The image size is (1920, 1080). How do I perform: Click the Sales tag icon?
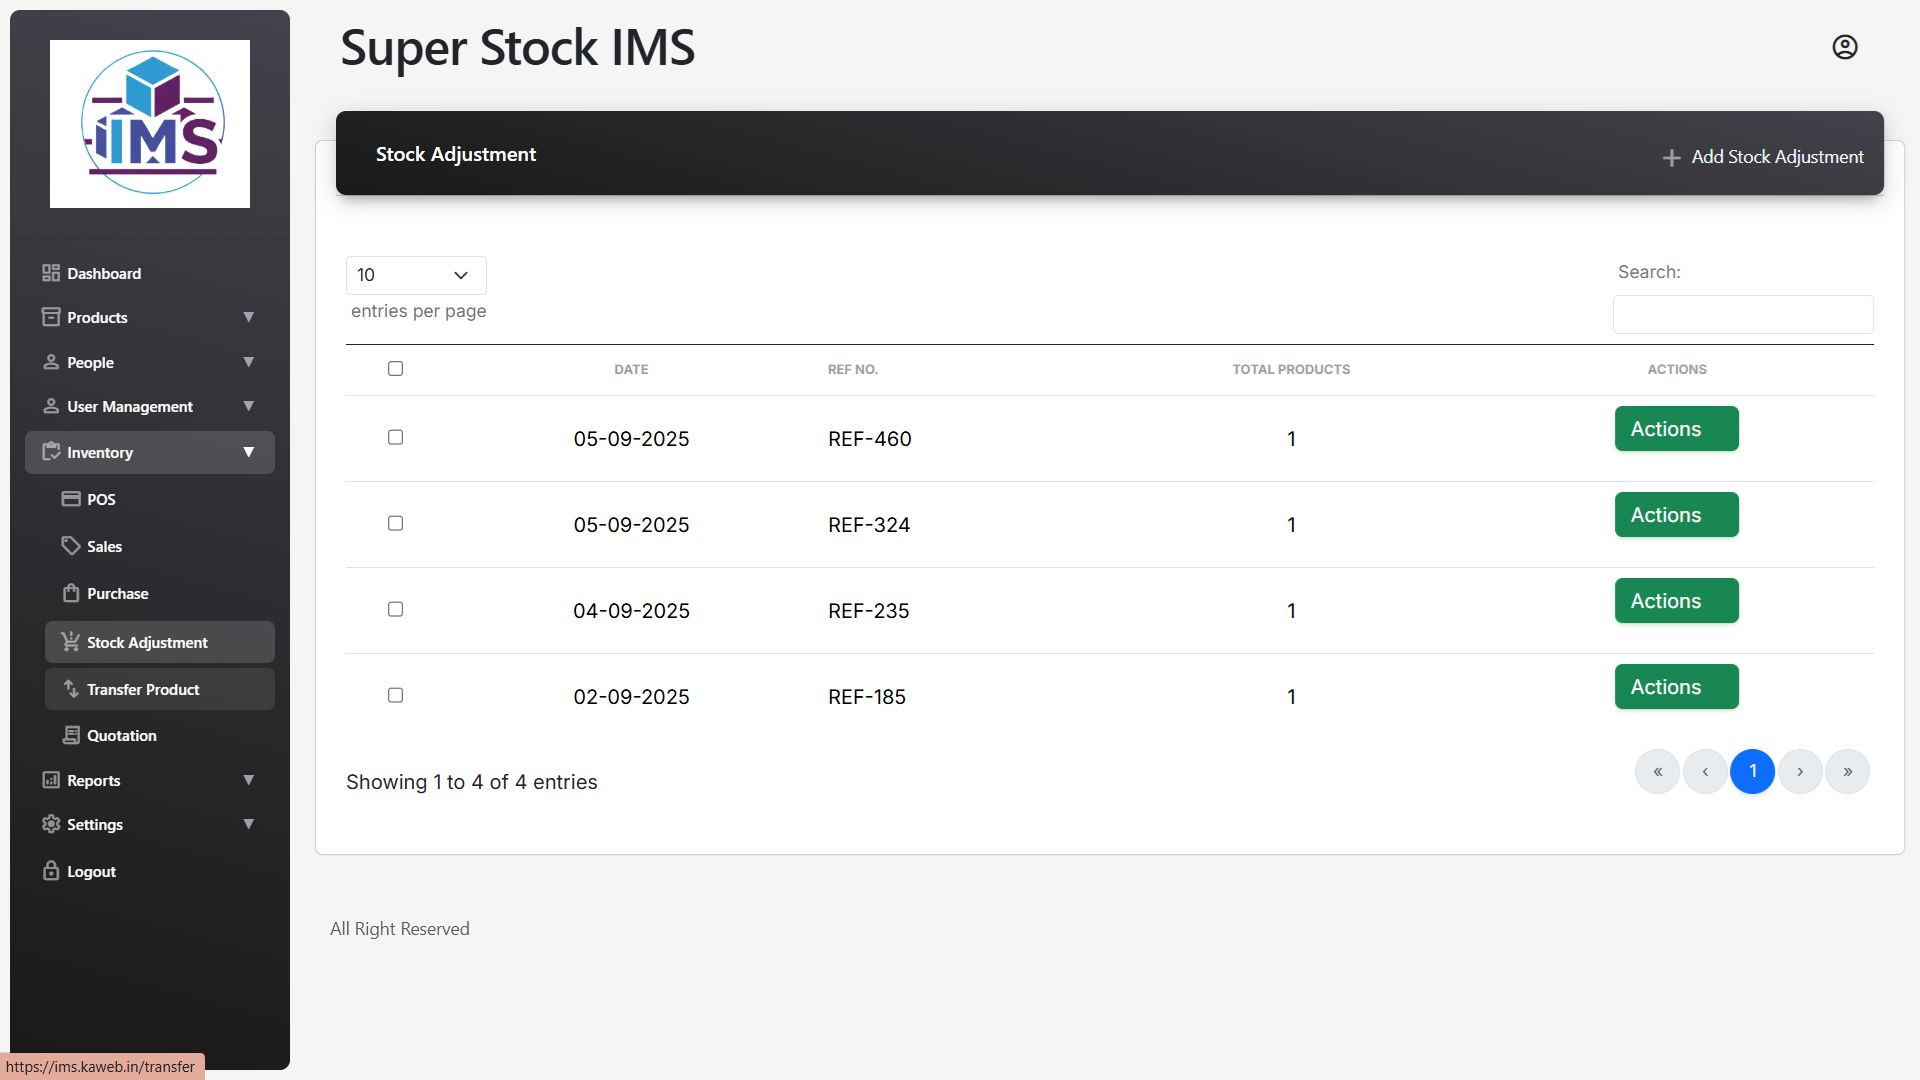coord(71,546)
